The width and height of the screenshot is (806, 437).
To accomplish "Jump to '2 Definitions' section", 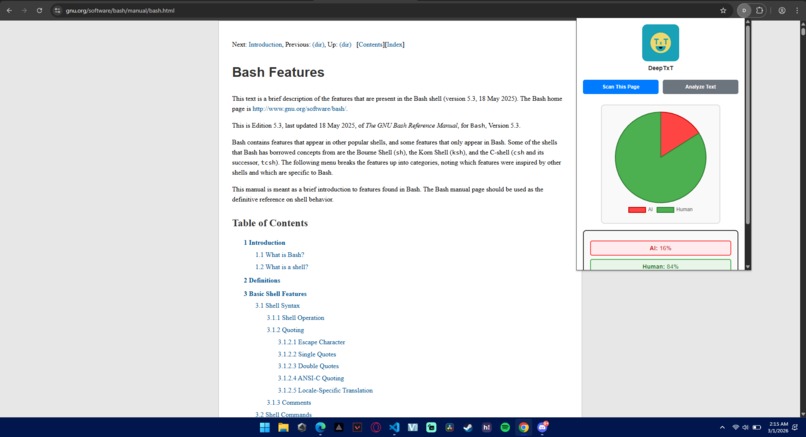I will pos(262,281).
